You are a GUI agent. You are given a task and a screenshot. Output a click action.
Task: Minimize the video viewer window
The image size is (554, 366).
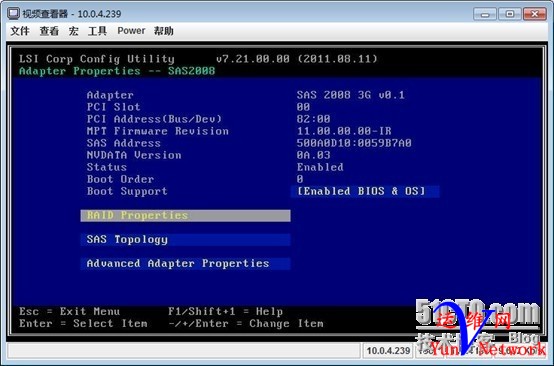tap(485, 14)
